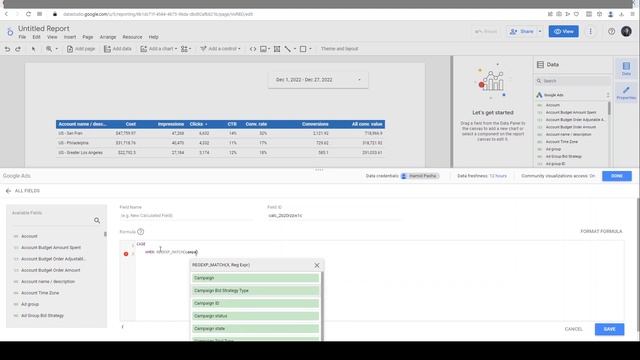Open Theme and layout panel
640x360 pixels.
point(339,49)
